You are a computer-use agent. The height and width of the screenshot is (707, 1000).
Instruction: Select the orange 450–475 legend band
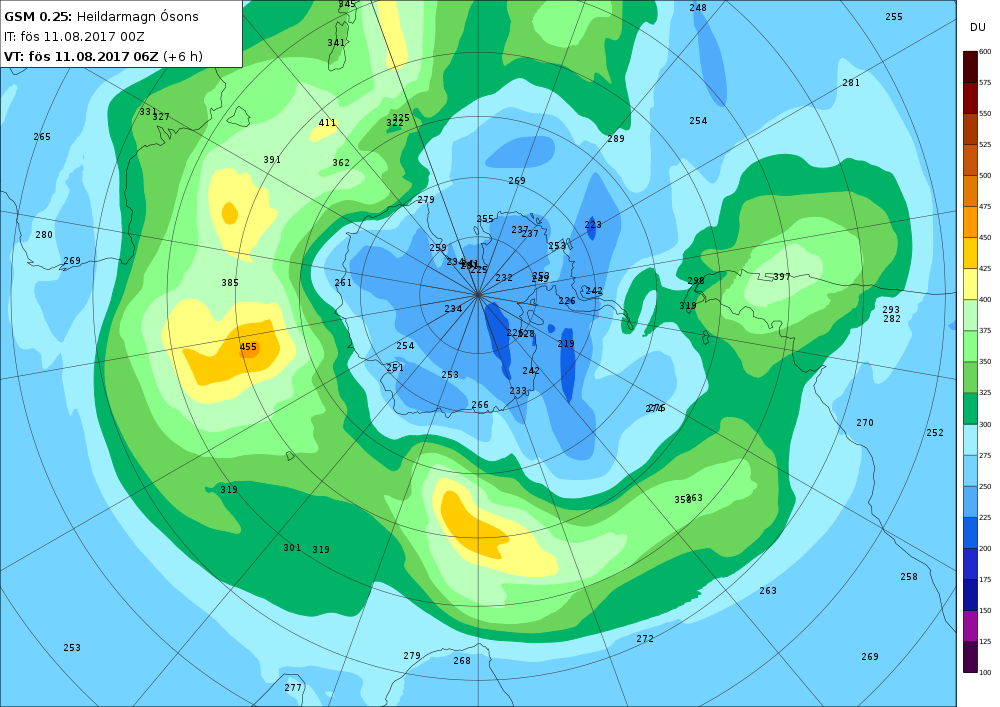coord(970,222)
